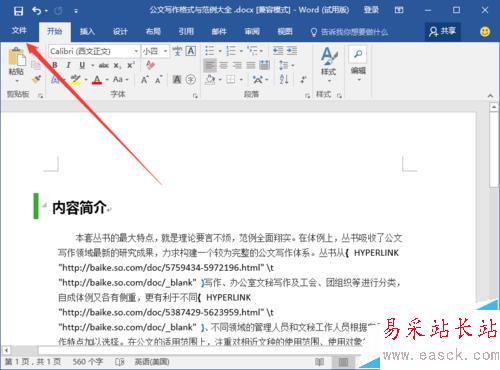Click the Grow Font icon
This screenshot has width=500, height=370.
click(144, 80)
